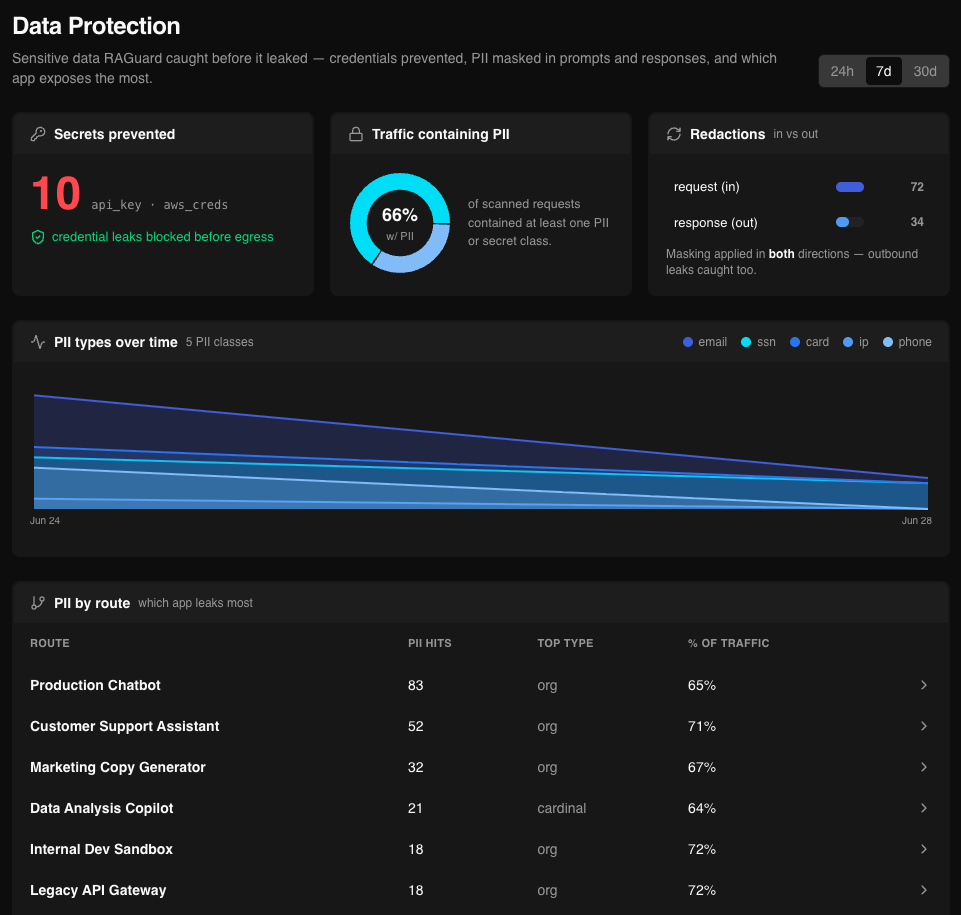Select the 7d time range
This screenshot has width=961, height=915.
click(x=883, y=71)
